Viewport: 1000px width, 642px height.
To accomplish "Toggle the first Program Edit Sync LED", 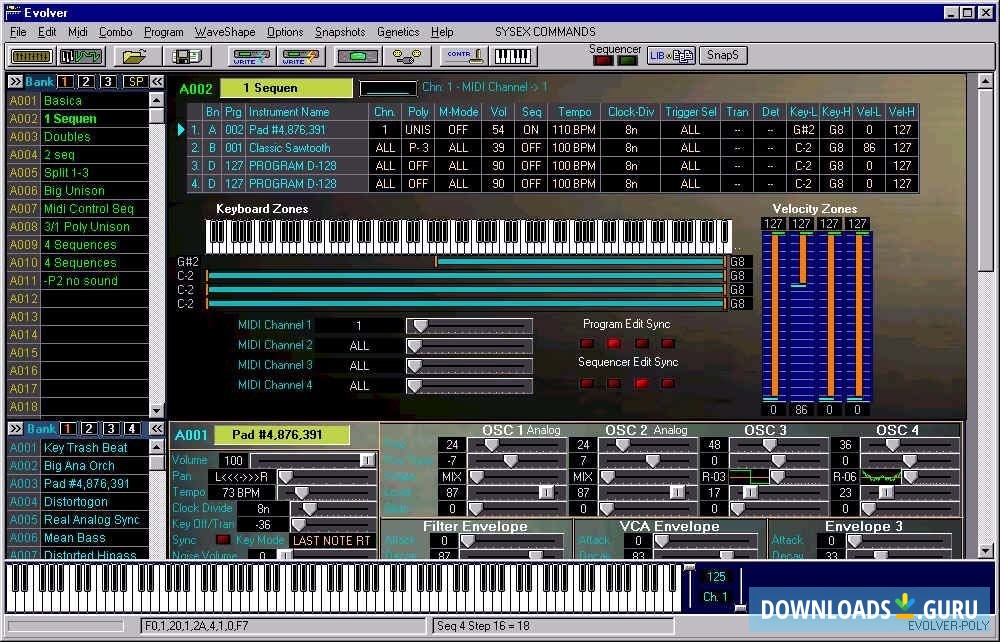I will pos(588,343).
